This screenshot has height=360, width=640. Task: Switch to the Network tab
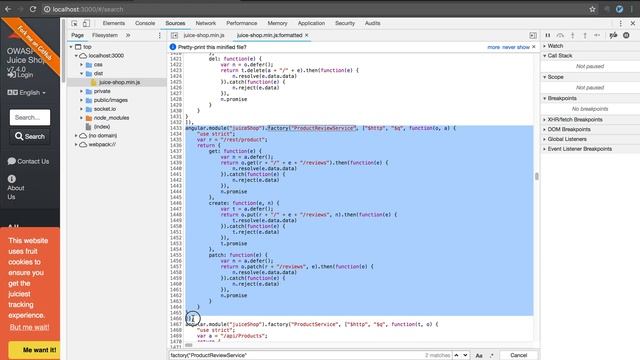(x=206, y=23)
